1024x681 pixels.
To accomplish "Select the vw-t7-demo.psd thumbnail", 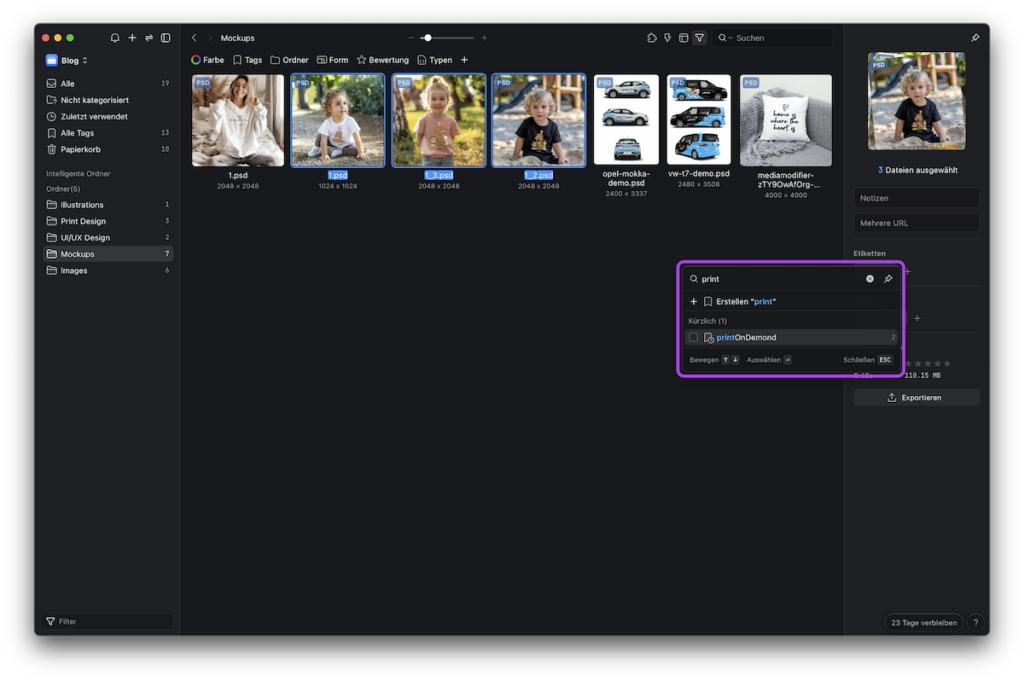I will (x=698, y=119).
